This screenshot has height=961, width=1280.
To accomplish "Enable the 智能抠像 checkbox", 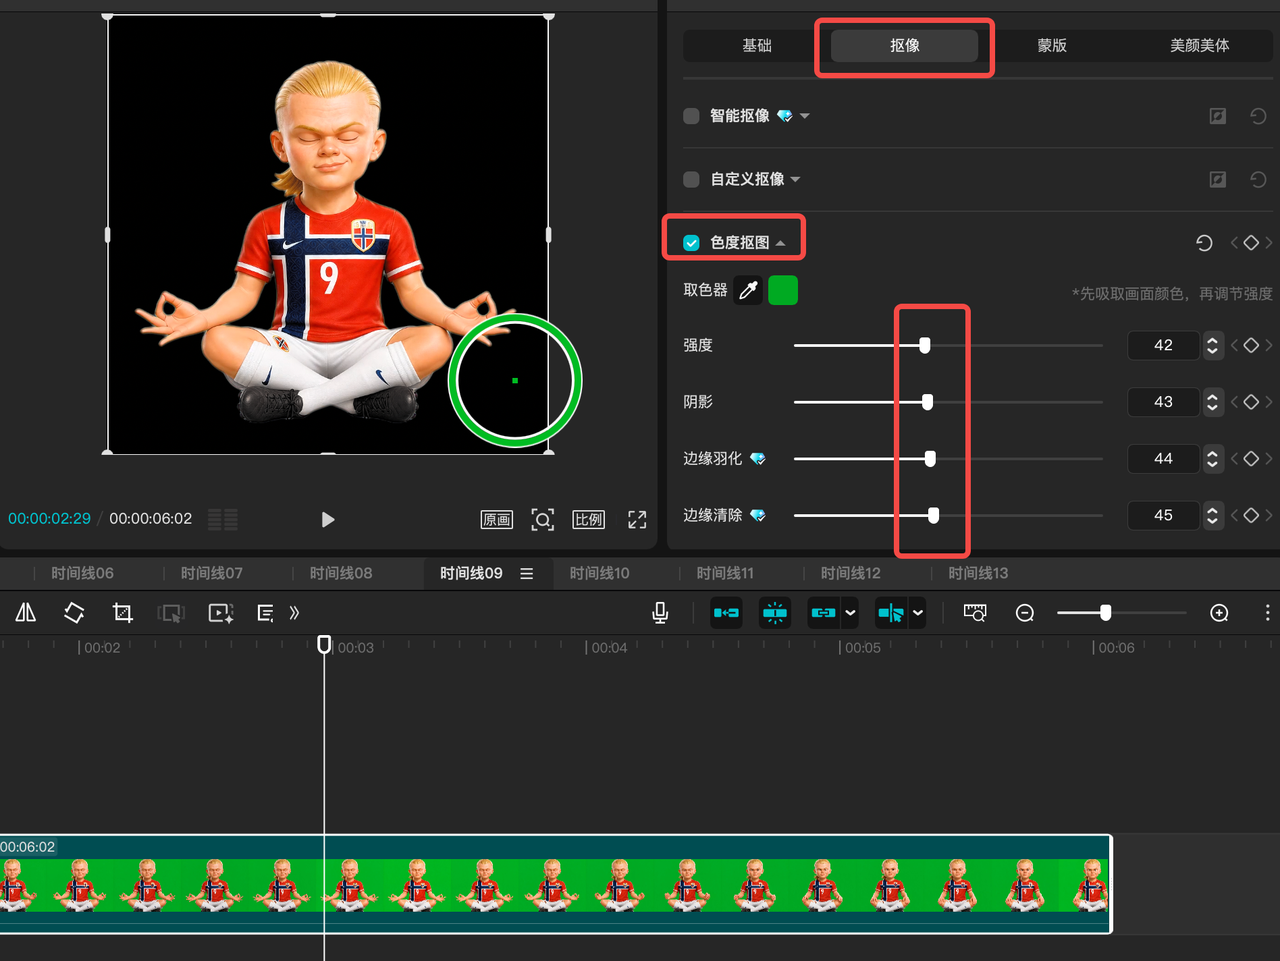I will click(691, 116).
